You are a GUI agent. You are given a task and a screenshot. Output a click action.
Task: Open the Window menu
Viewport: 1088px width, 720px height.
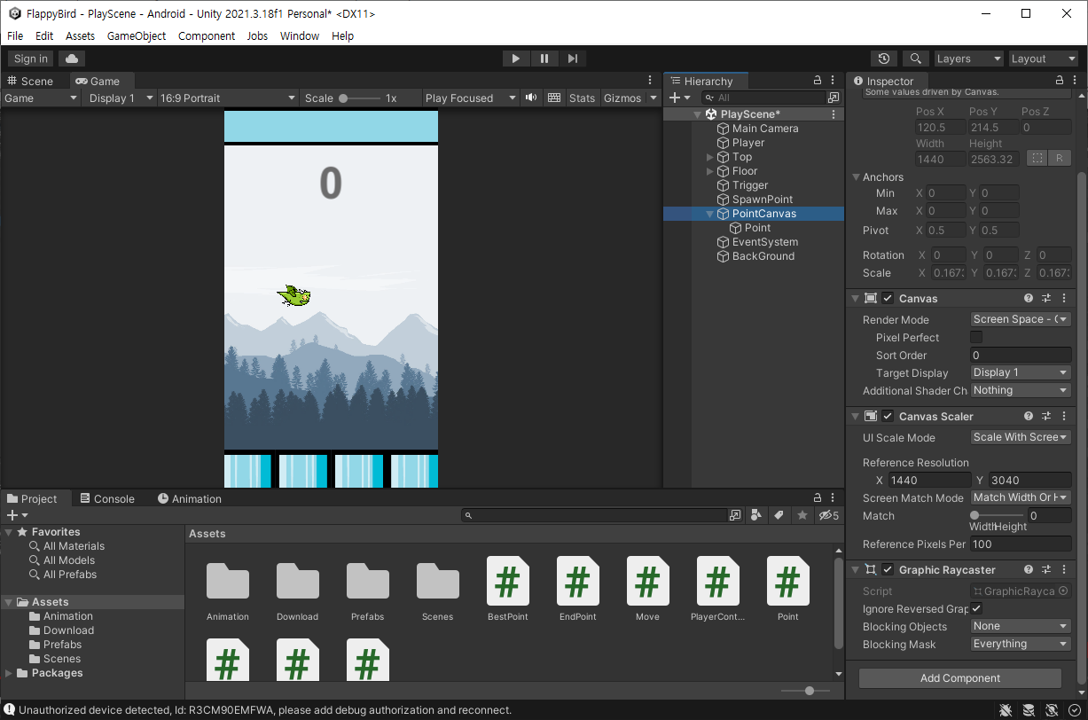299,36
